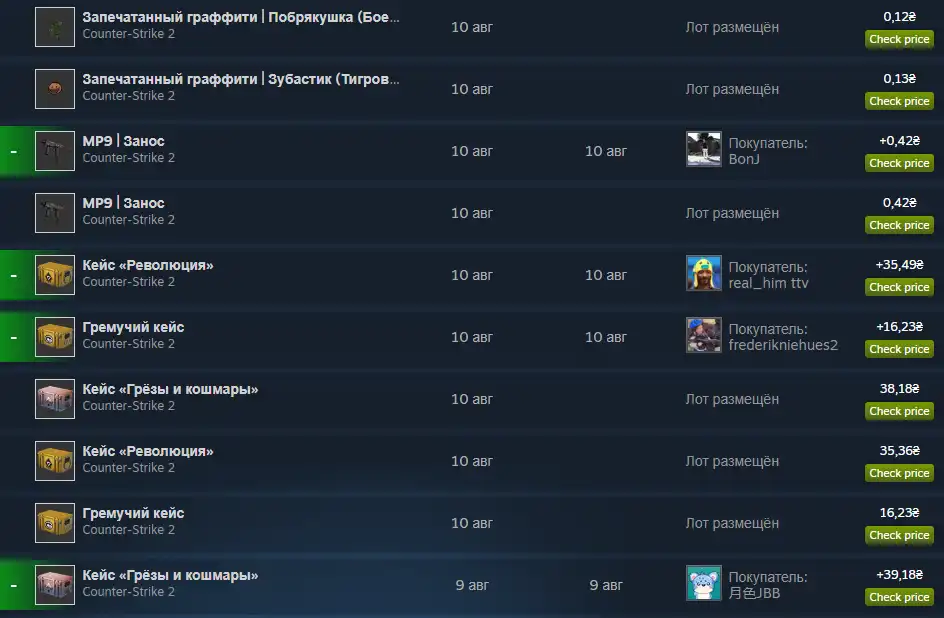Check price for the 38,18₴ Грёзы и кошмары listing

[x=899, y=411]
